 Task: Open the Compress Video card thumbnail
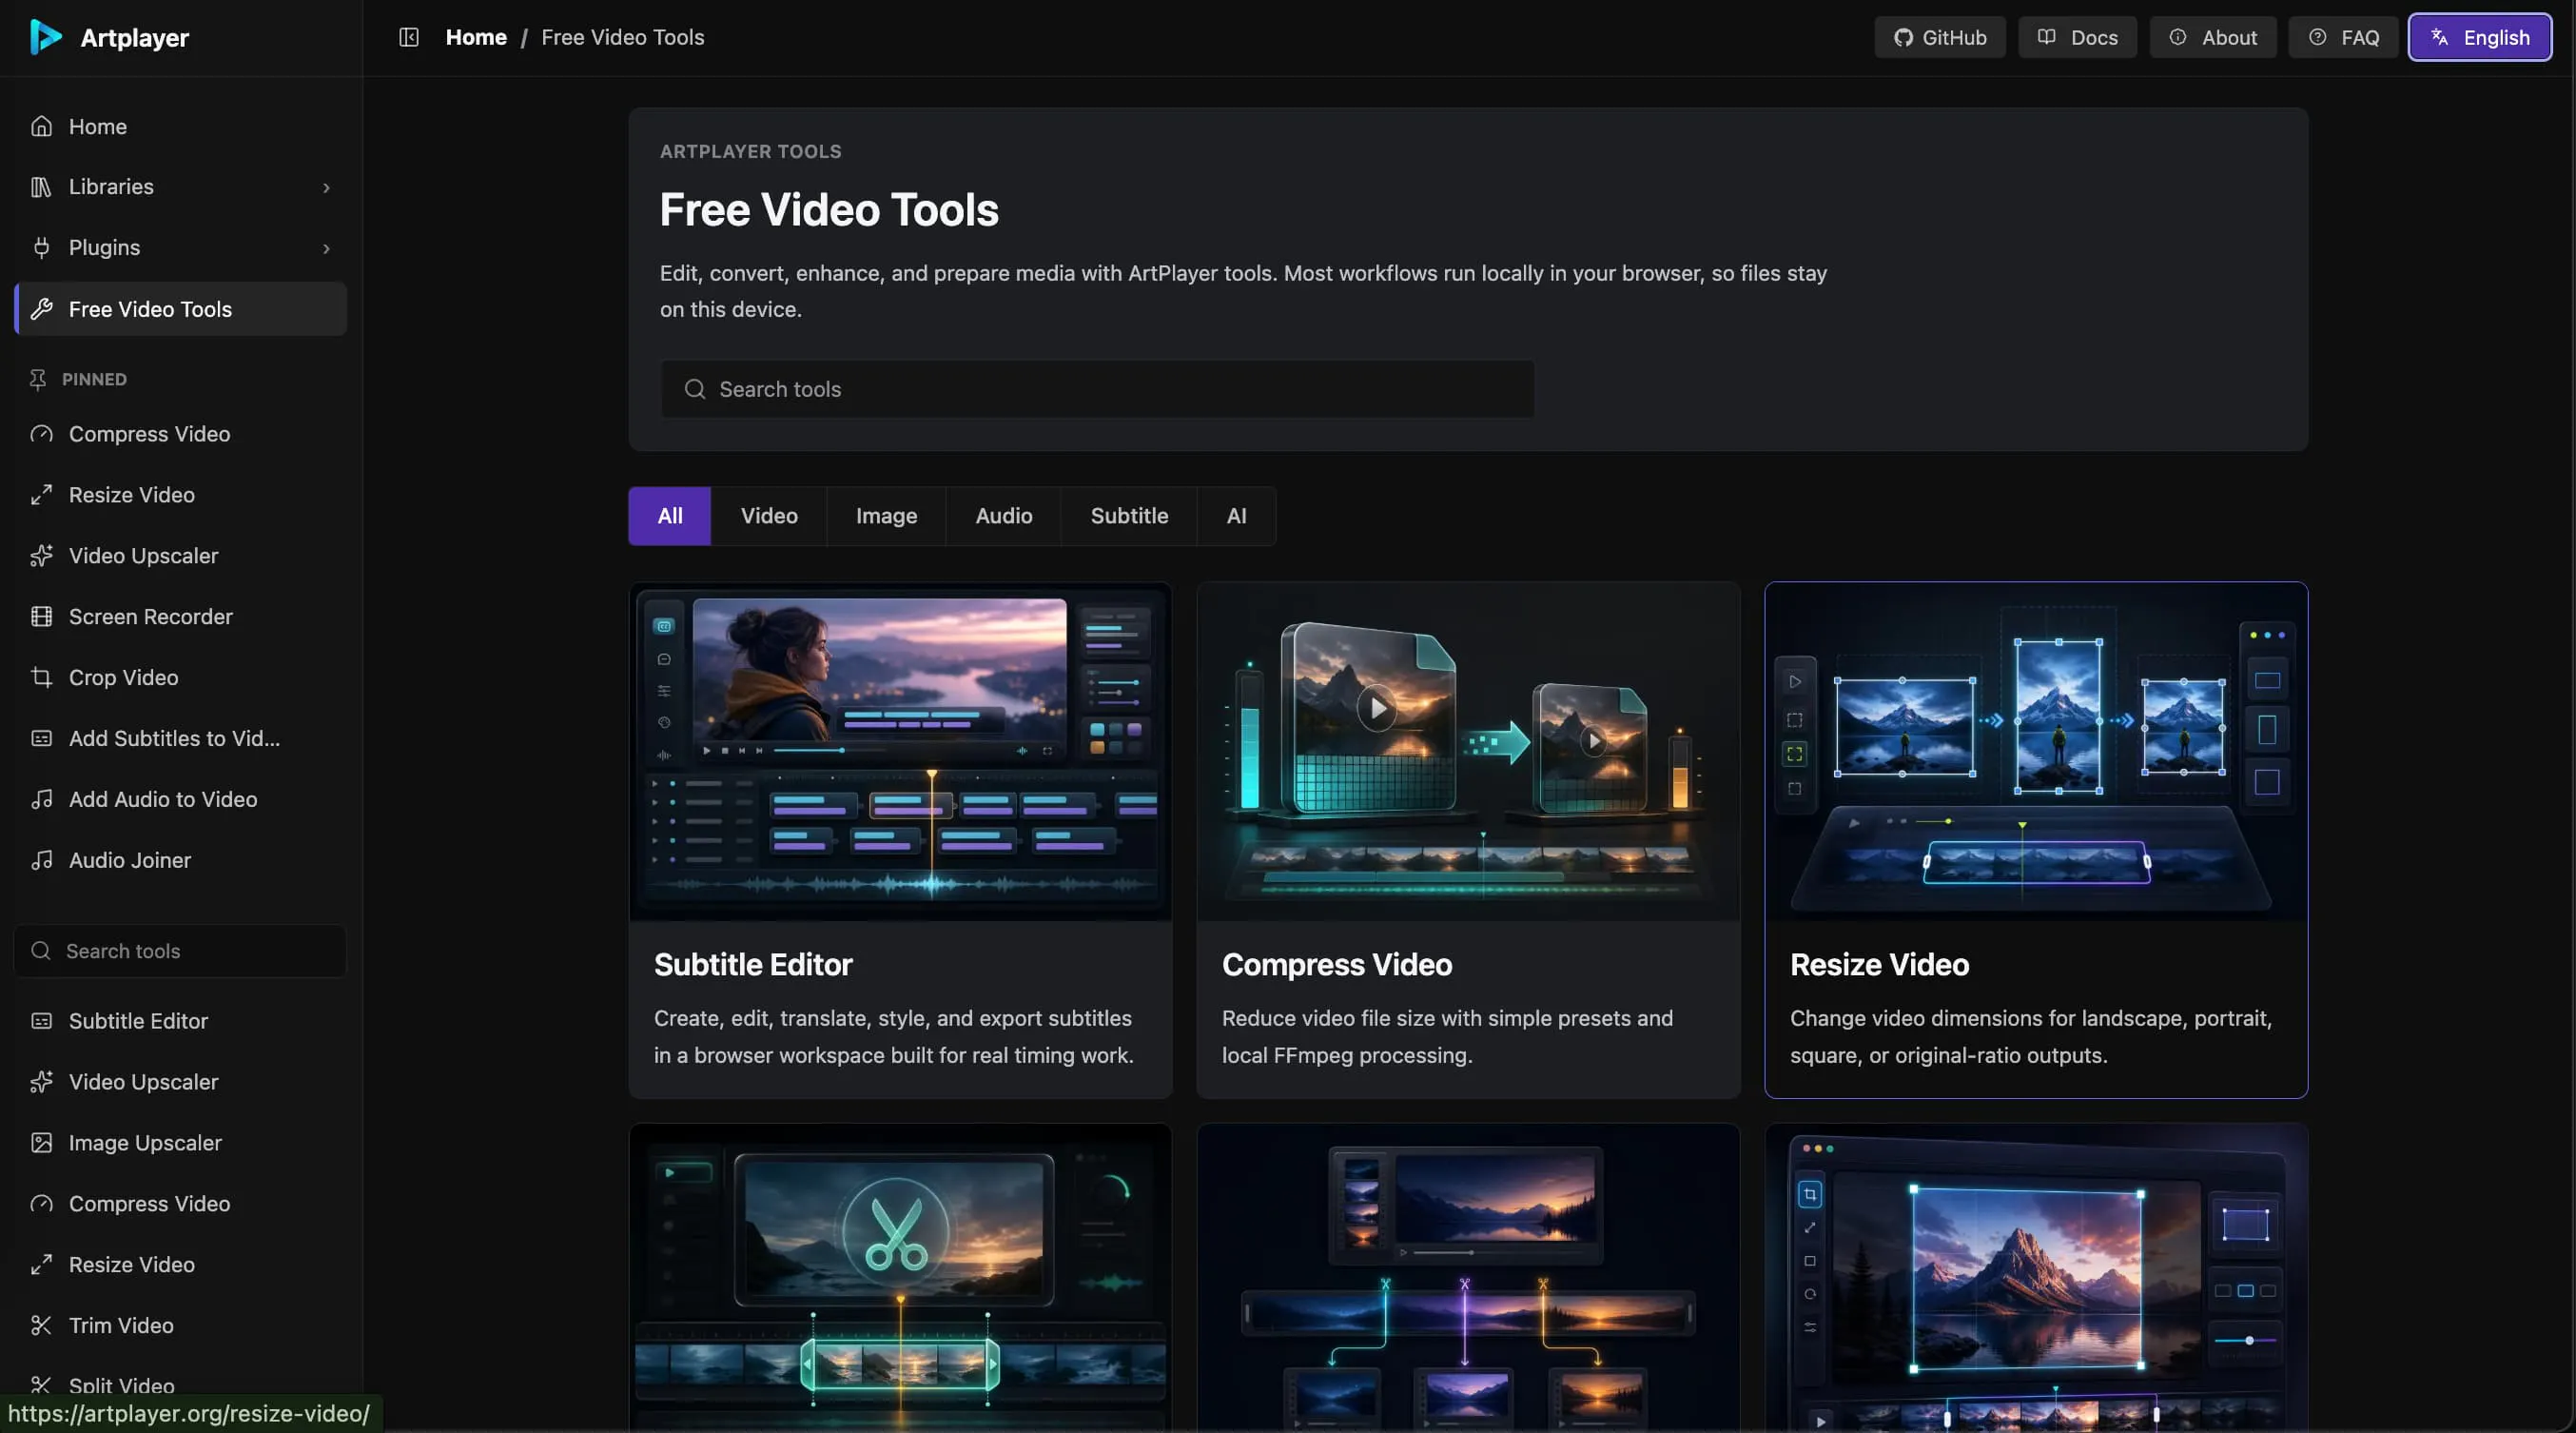(x=1468, y=751)
